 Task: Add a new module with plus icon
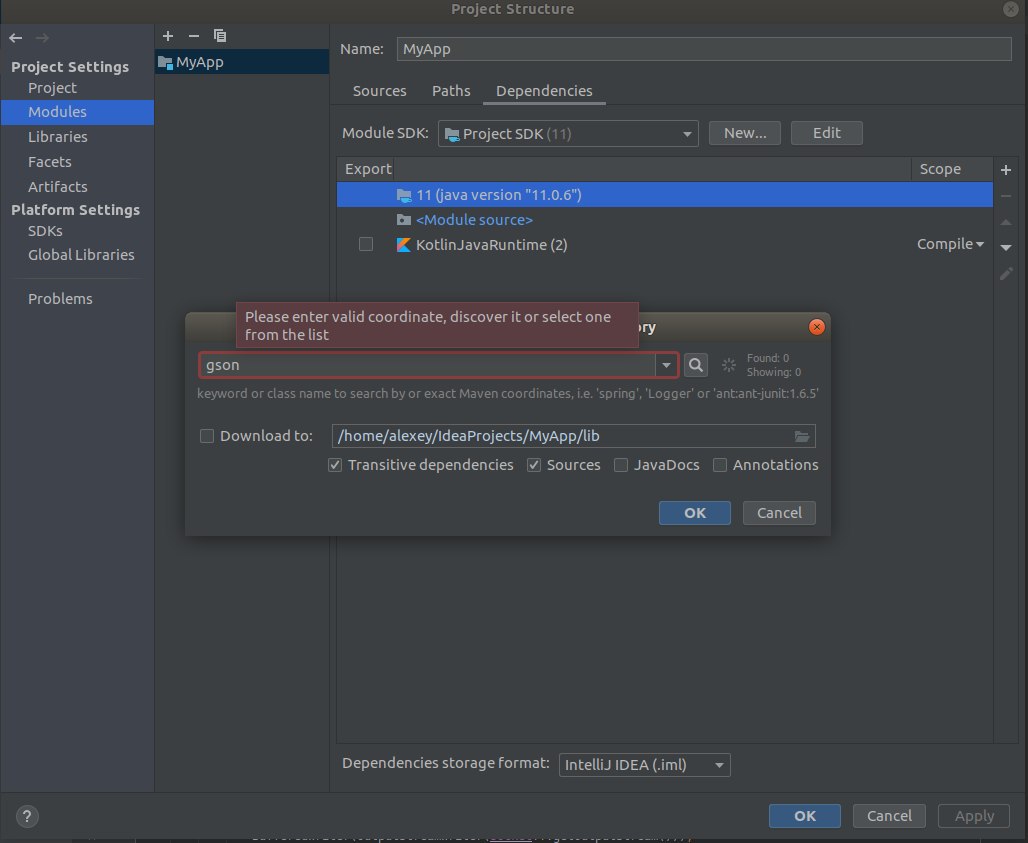click(x=168, y=36)
